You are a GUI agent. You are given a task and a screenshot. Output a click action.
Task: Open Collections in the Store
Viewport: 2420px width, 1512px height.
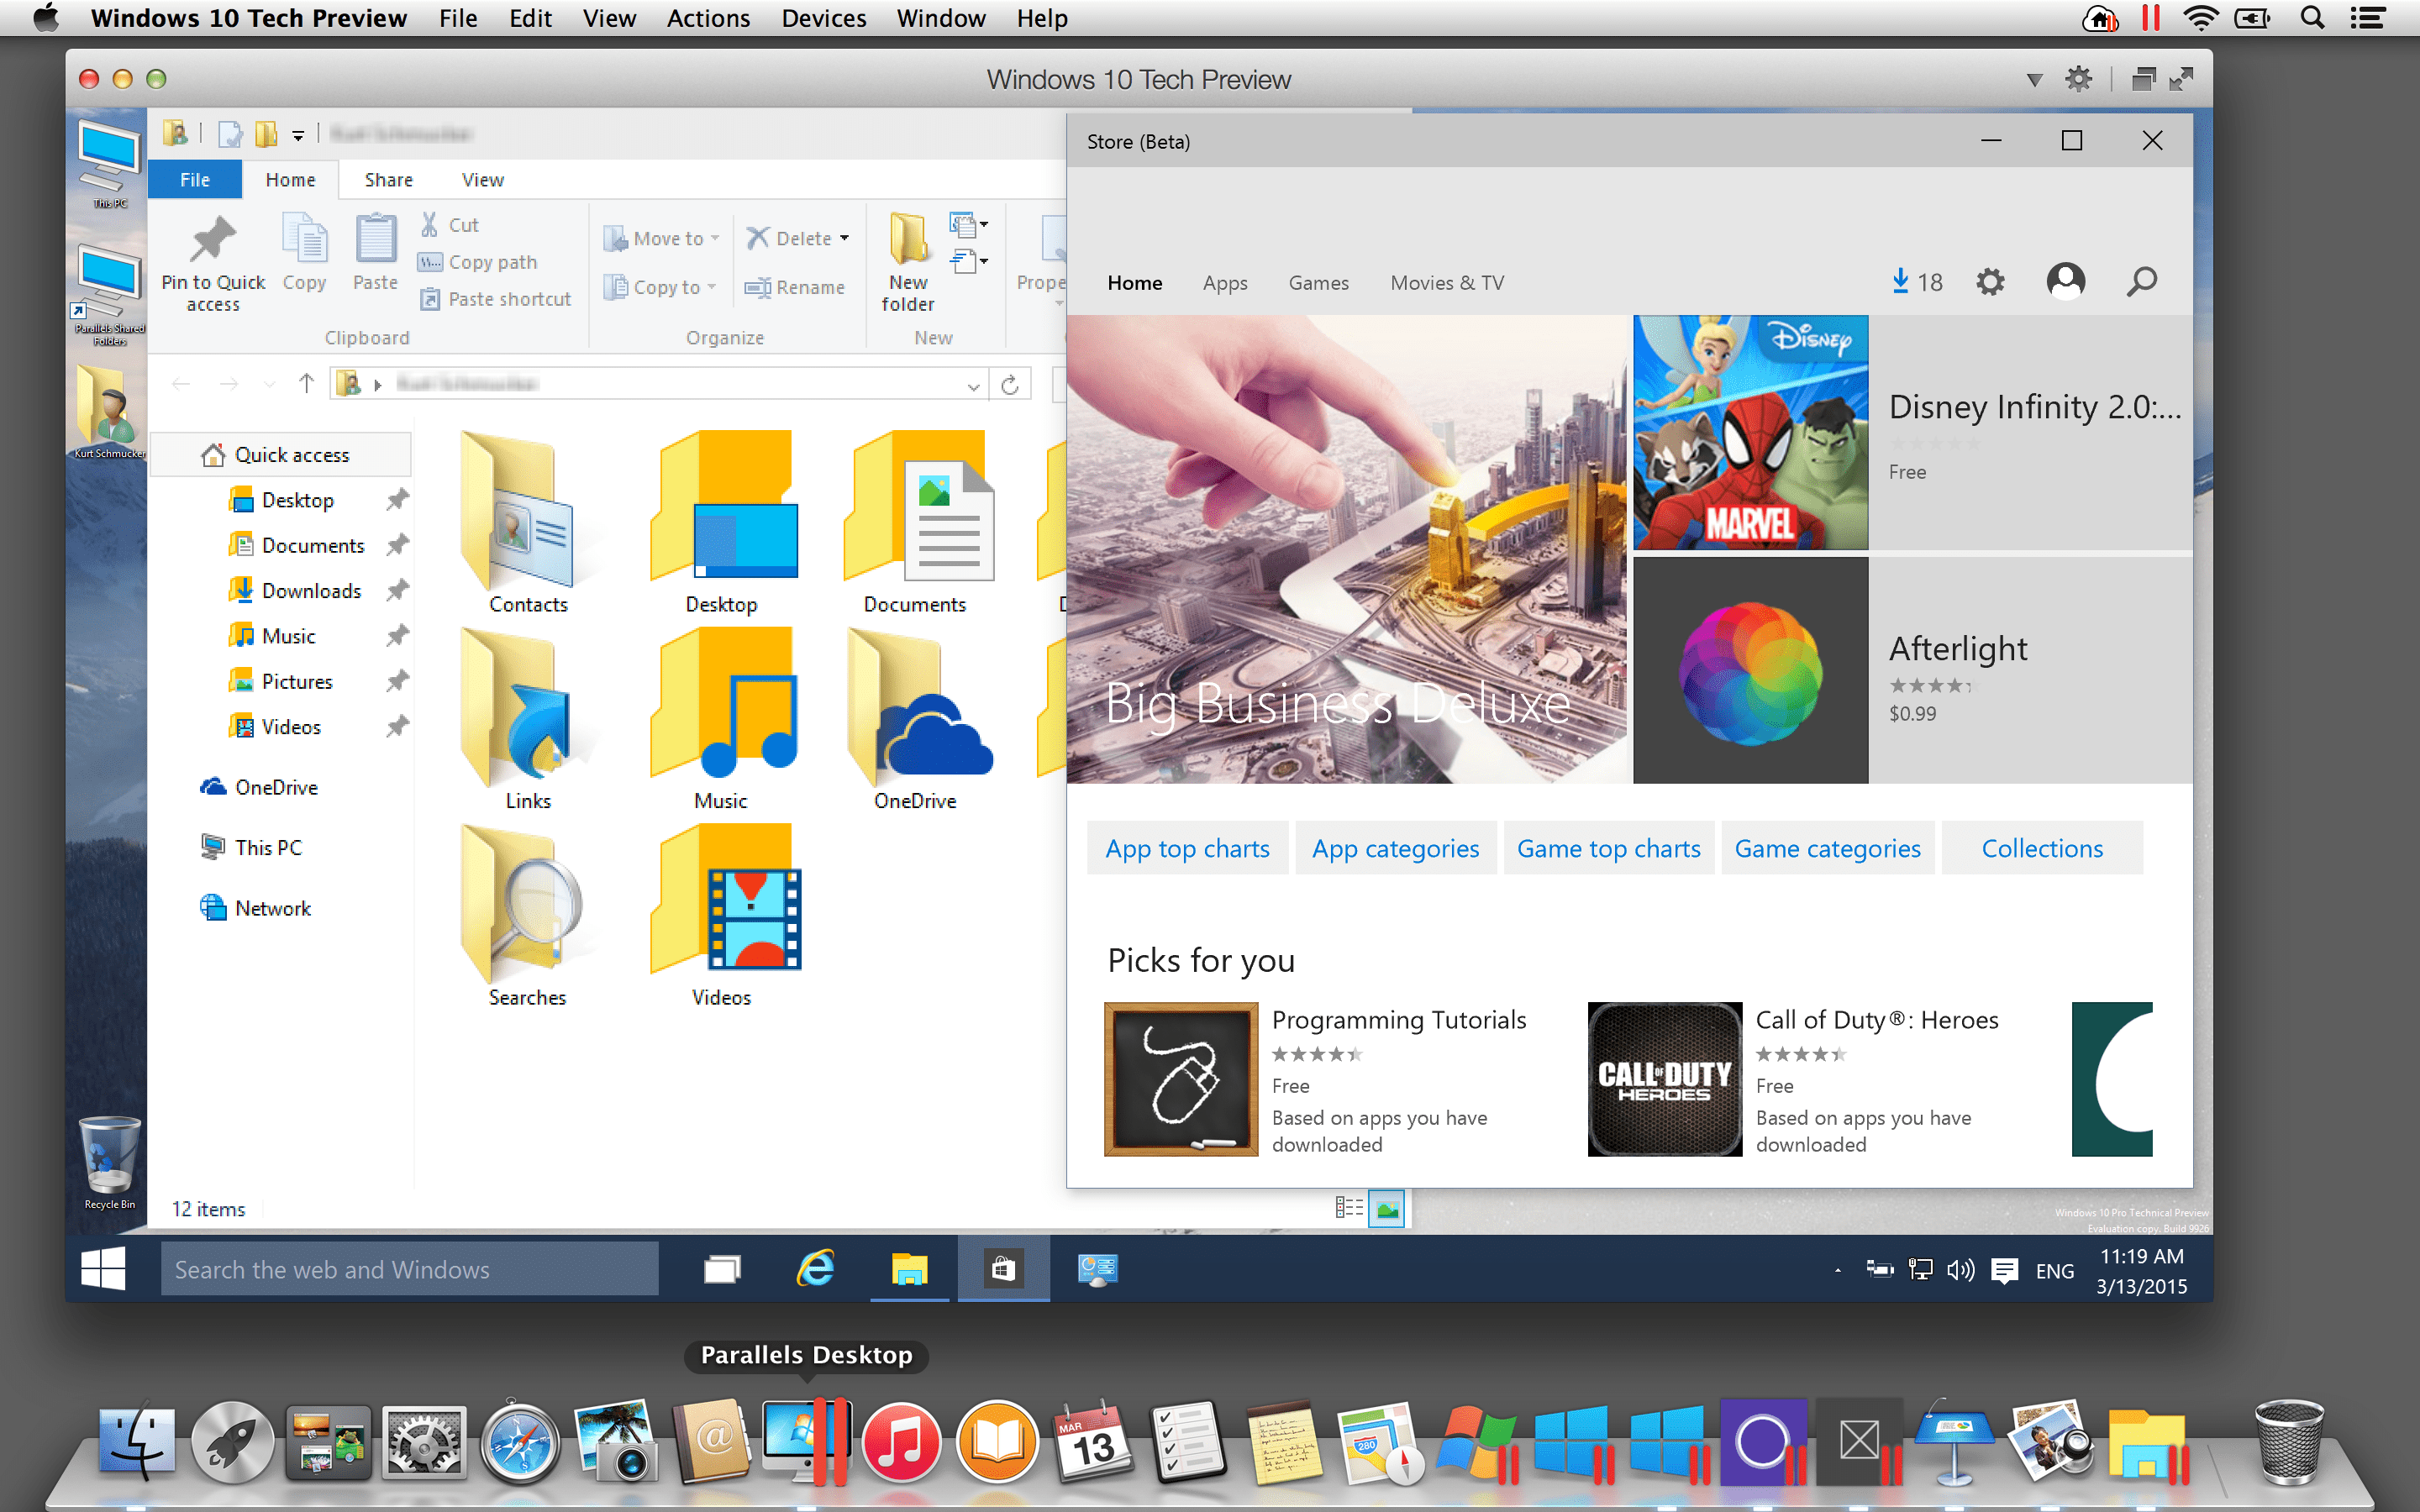coord(2042,850)
